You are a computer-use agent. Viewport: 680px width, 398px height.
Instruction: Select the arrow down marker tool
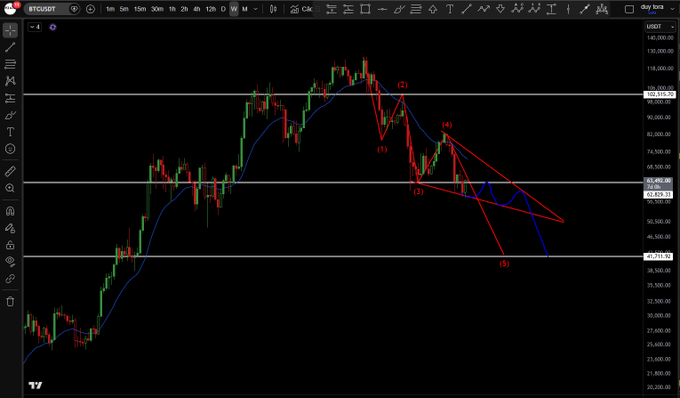(500, 9)
